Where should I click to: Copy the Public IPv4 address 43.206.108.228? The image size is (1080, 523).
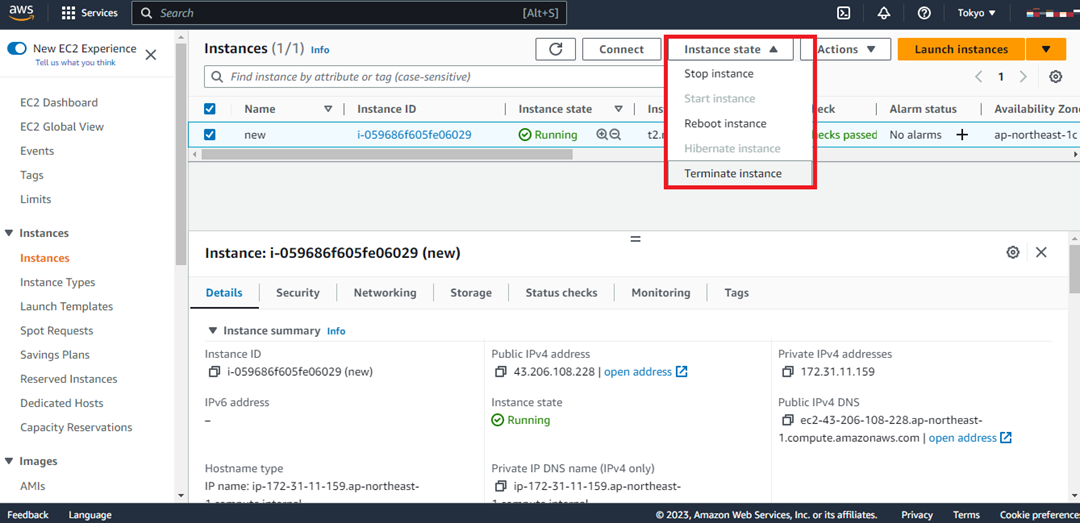pyautogui.click(x=500, y=372)
